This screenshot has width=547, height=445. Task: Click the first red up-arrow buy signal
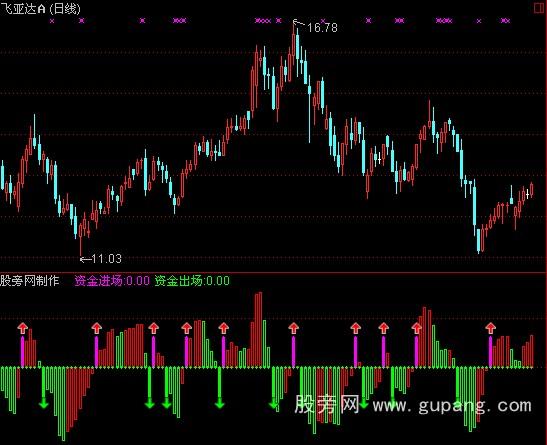click(23, 328)
